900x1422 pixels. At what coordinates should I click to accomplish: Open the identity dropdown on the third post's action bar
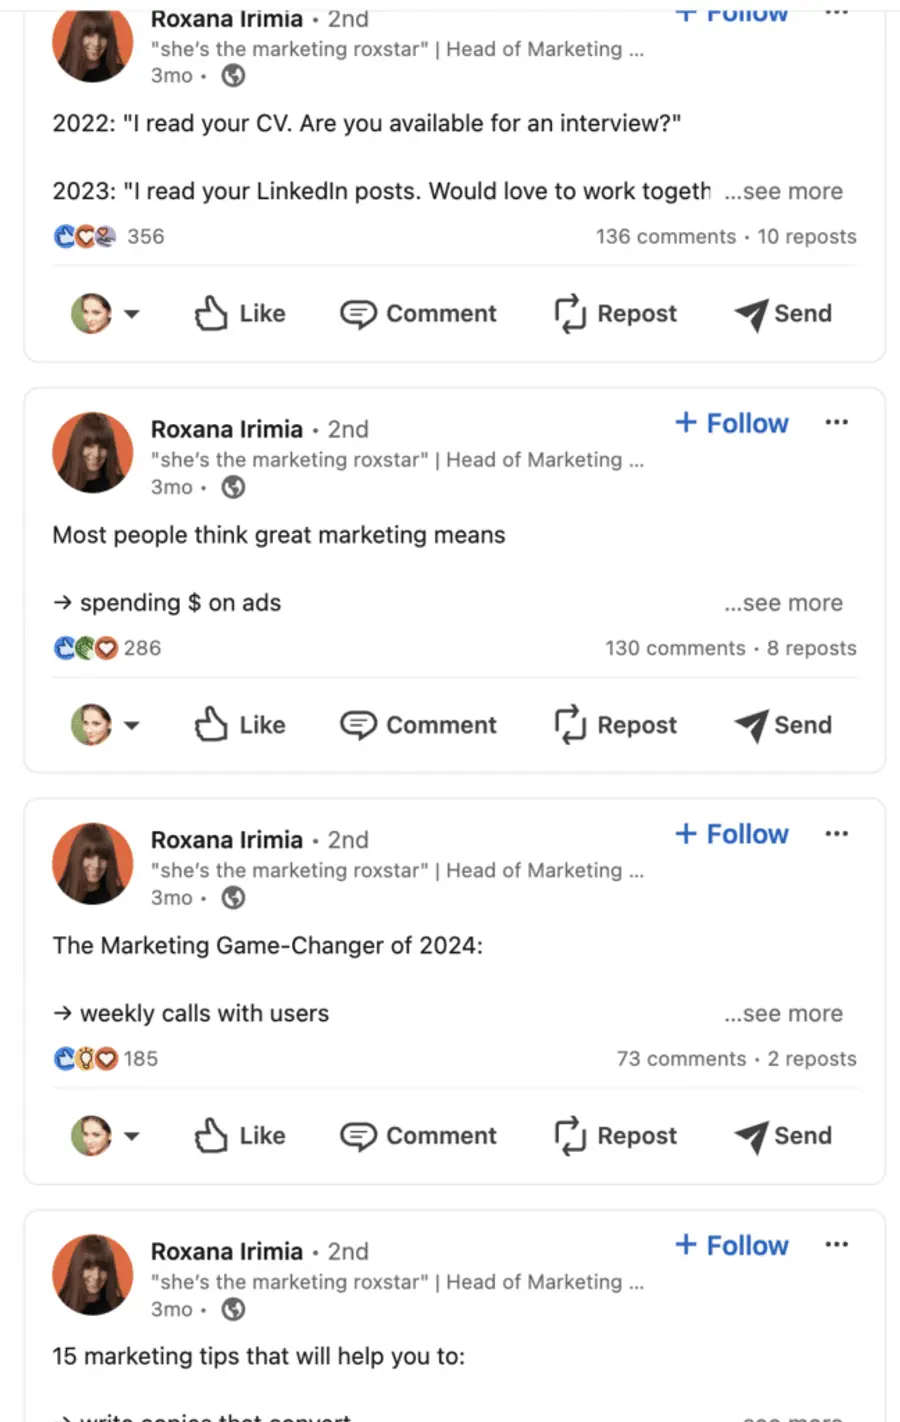(x=130, y=1136)
